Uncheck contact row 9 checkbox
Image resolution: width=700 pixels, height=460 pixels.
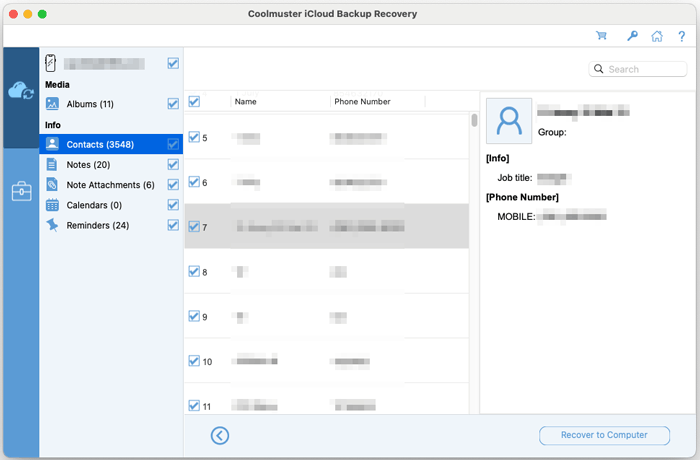(194, 316)
